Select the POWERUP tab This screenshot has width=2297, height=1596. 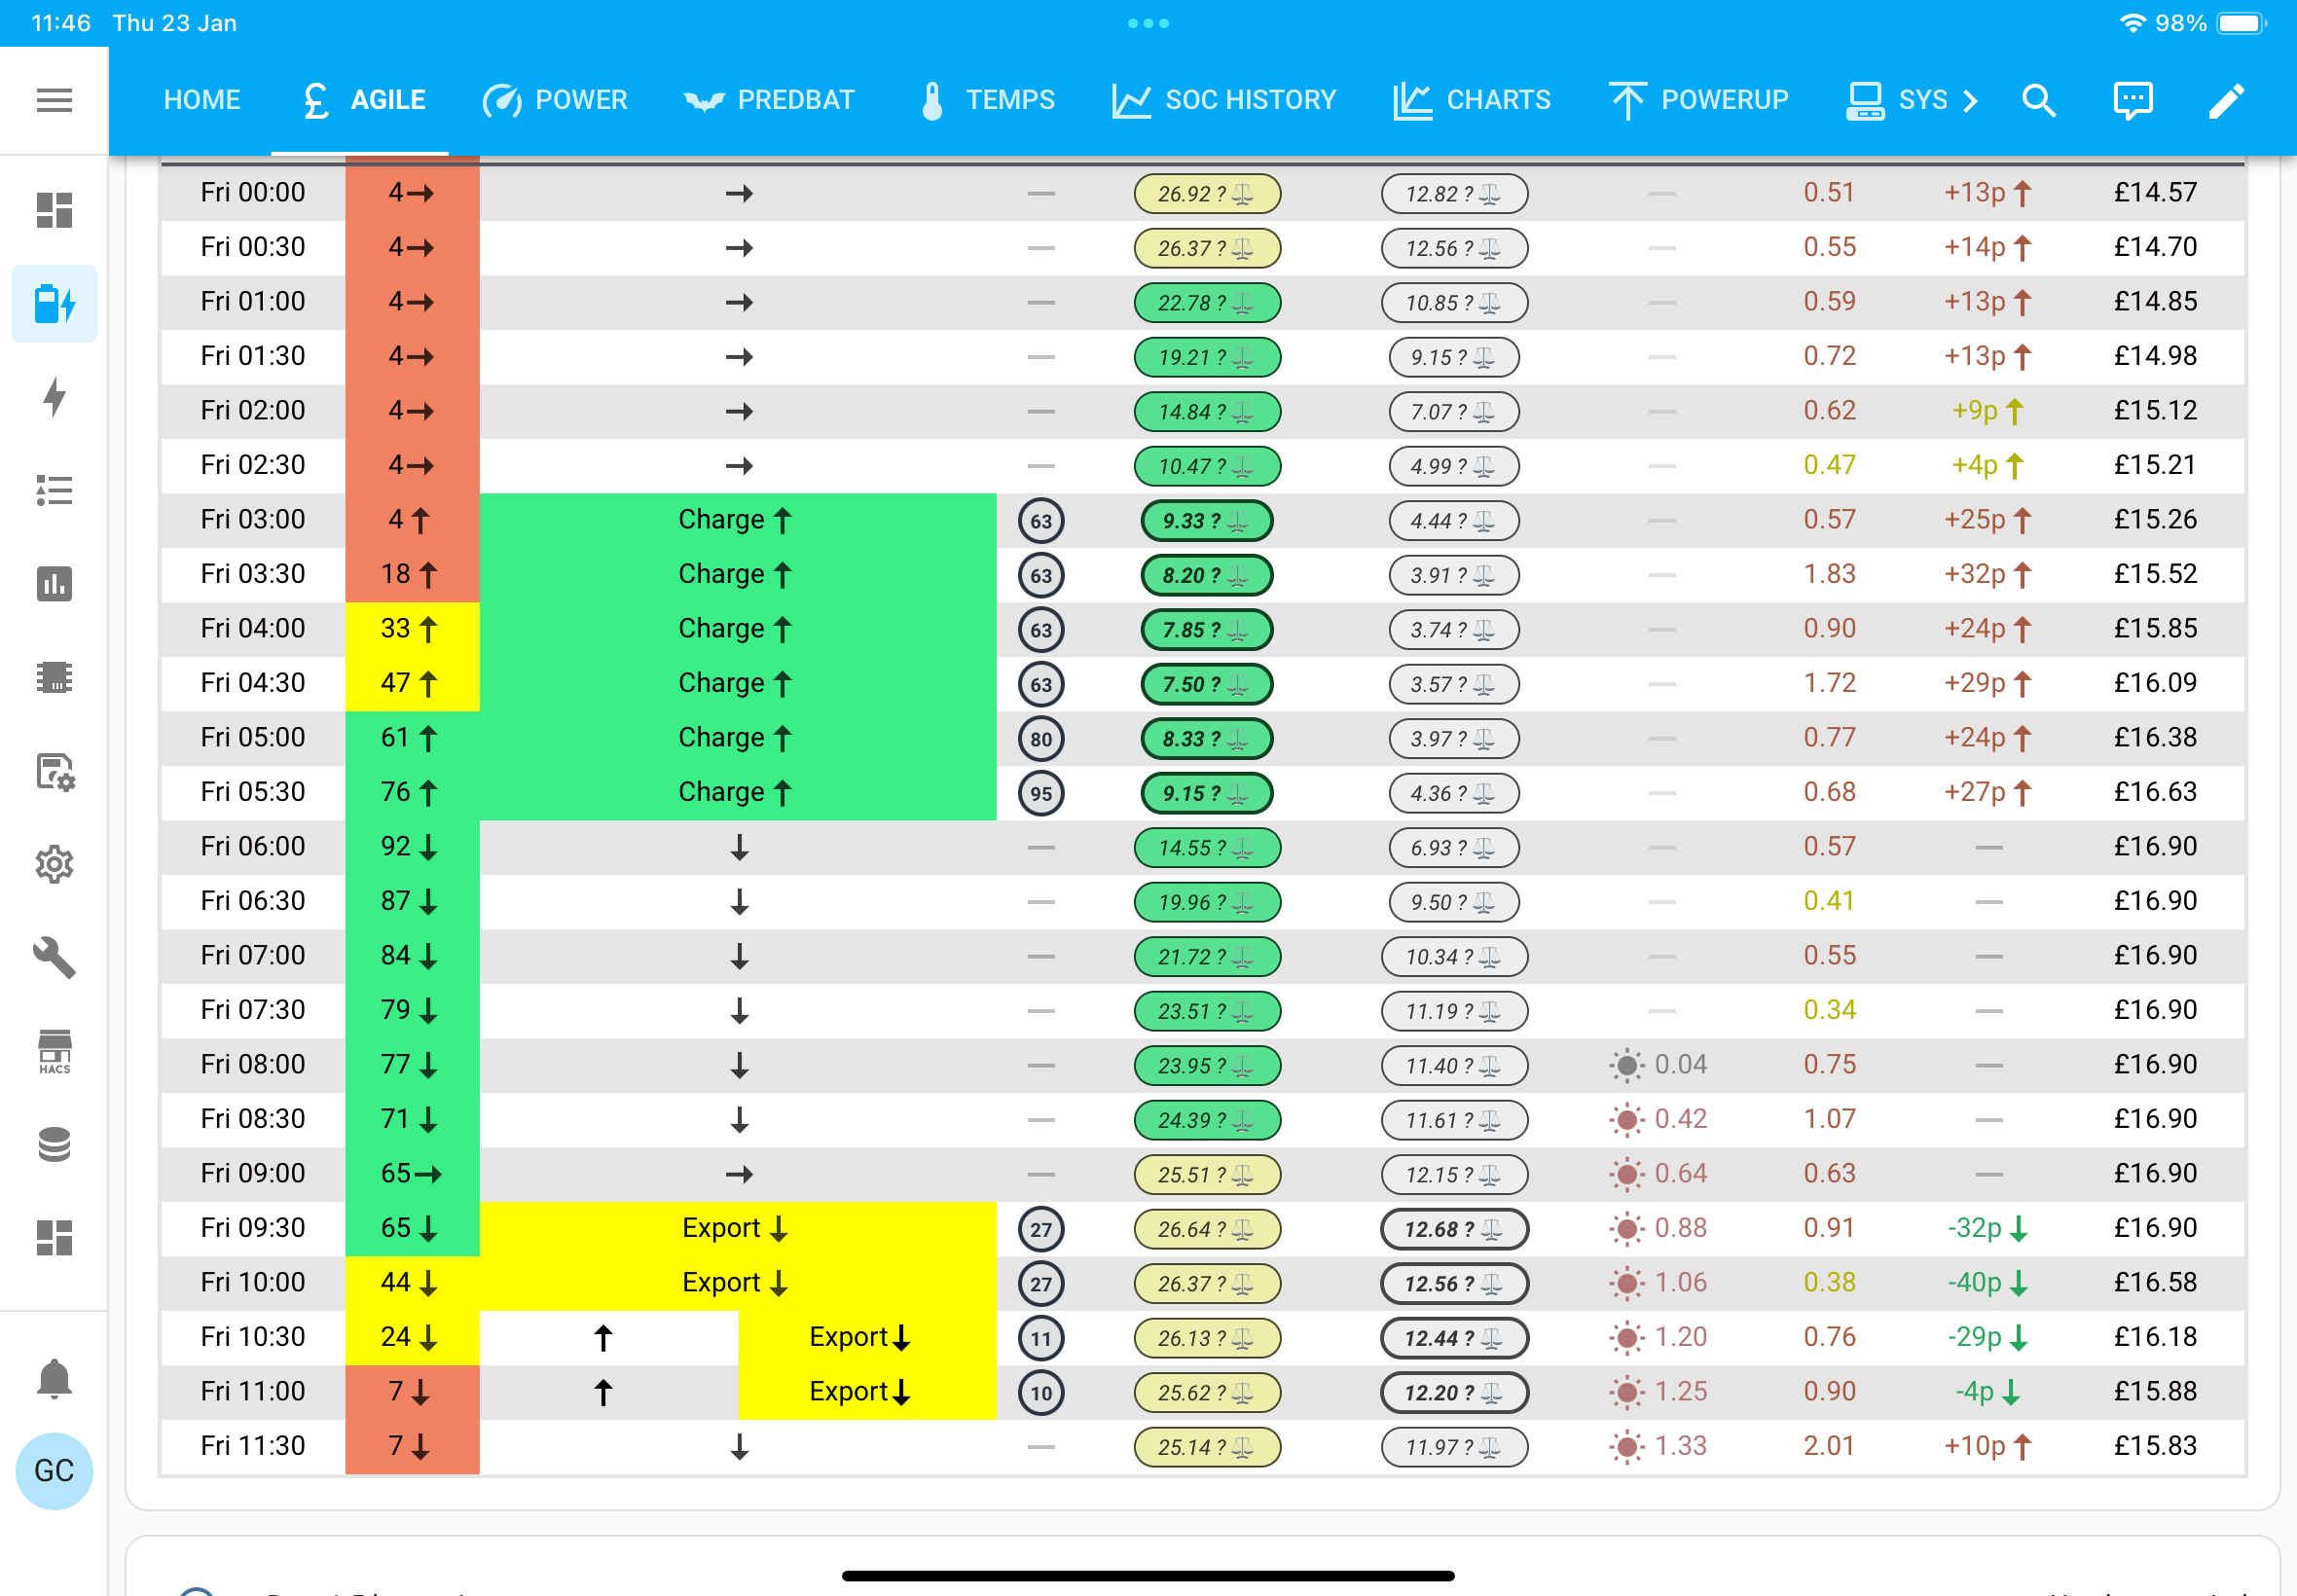(x=1699, y=100)
